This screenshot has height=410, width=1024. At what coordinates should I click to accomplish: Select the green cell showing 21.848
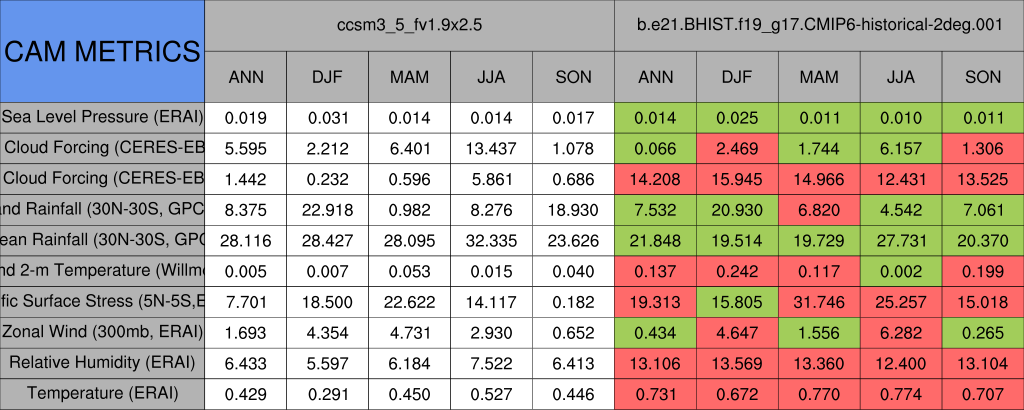[655, 240]
